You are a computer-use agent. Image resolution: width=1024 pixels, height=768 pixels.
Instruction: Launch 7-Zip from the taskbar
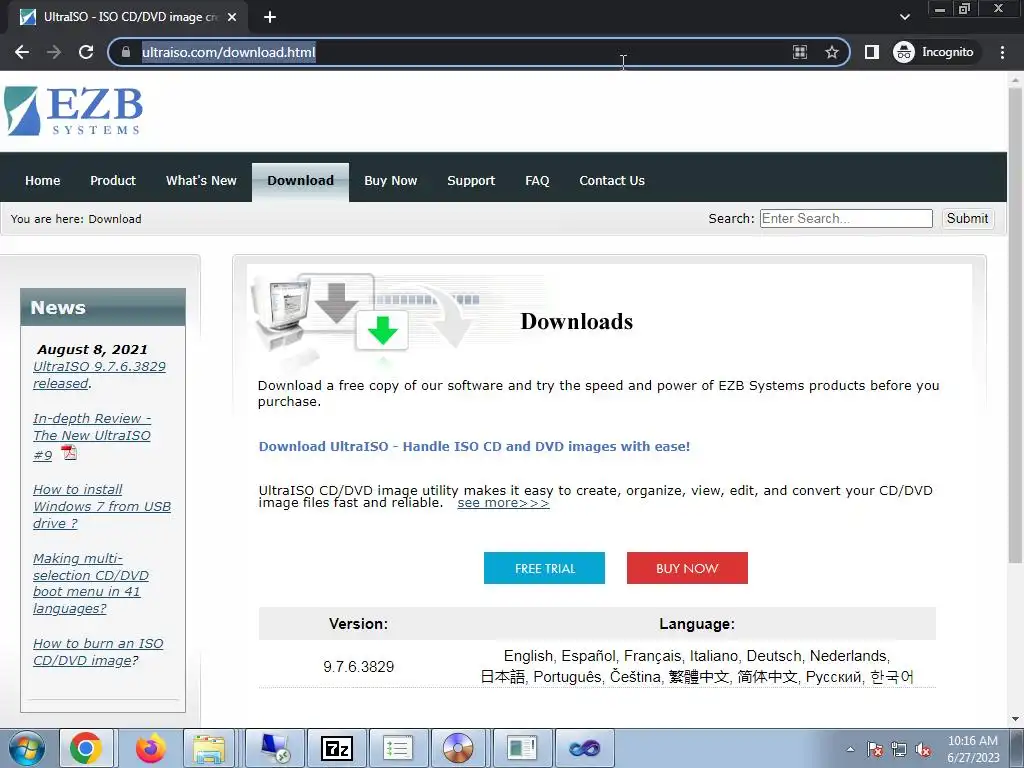point(336,748)
